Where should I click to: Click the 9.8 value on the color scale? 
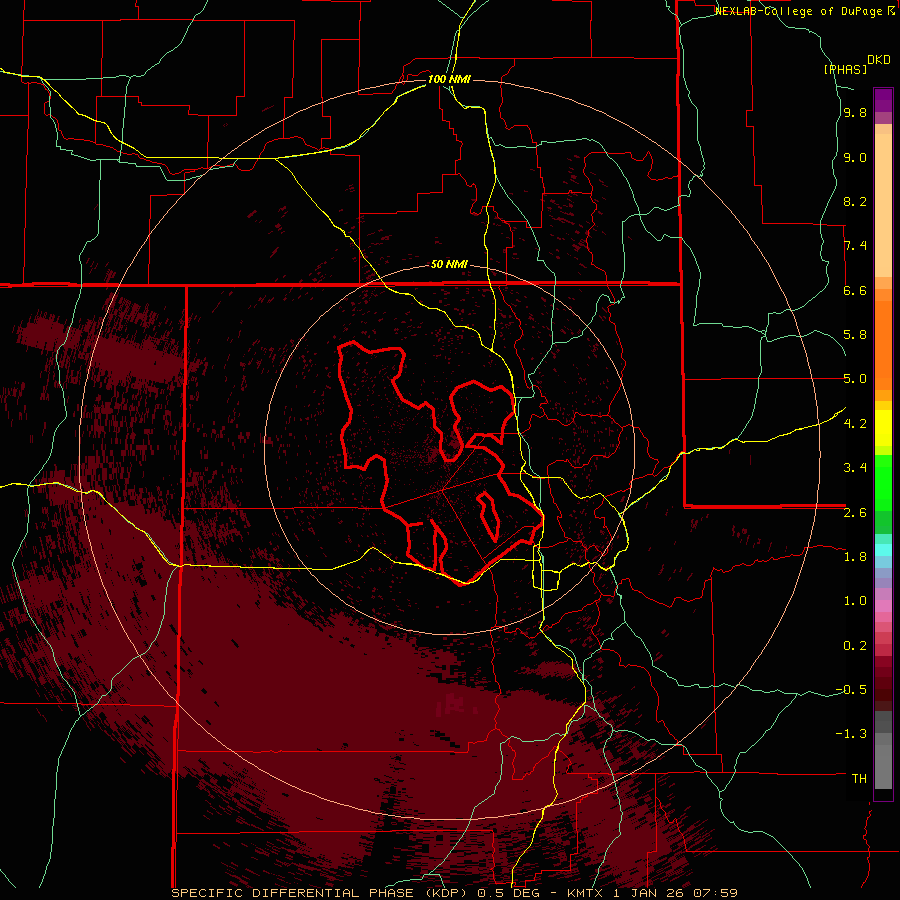pos(855,113)
